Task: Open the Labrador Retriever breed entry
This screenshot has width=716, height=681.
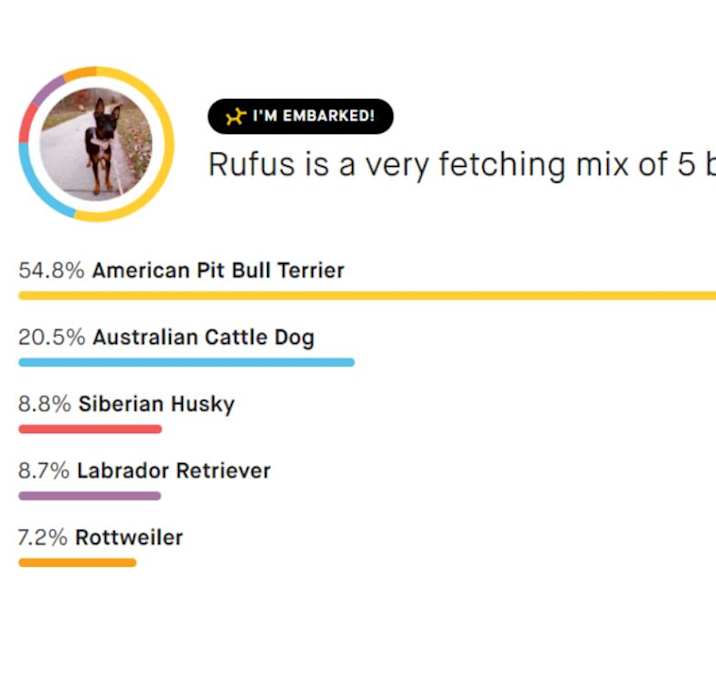Action: pyautogui.click(x=174, y=470)
